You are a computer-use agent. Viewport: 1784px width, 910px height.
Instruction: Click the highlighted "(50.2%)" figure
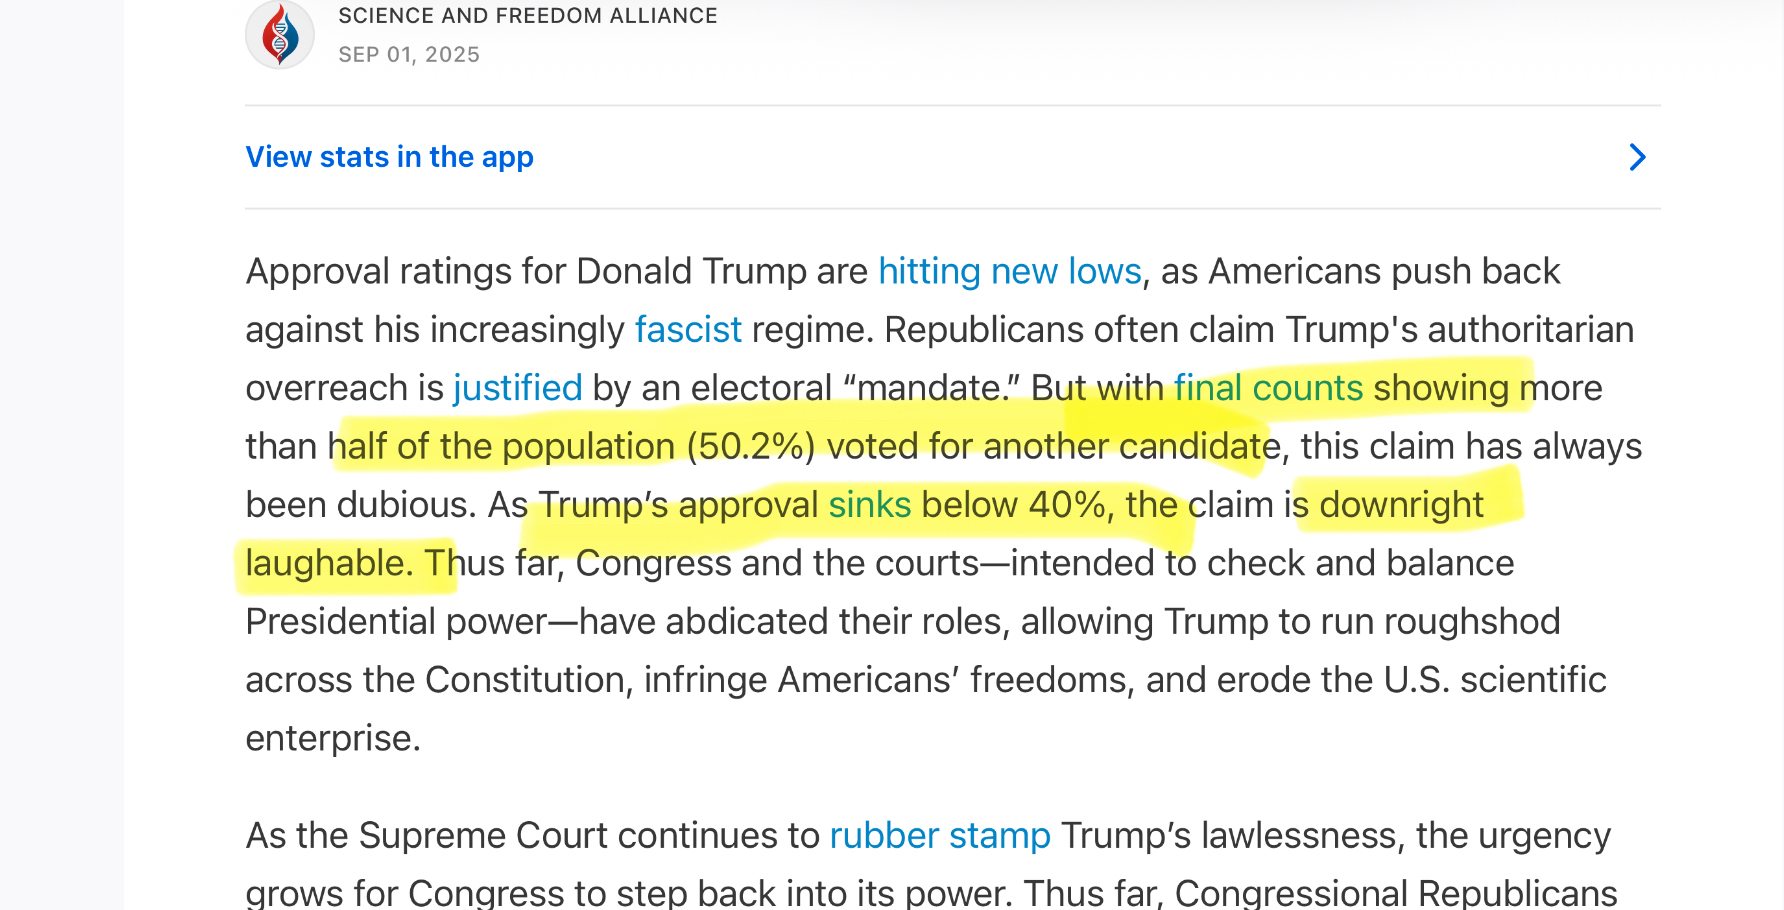[x=751, y=447]
